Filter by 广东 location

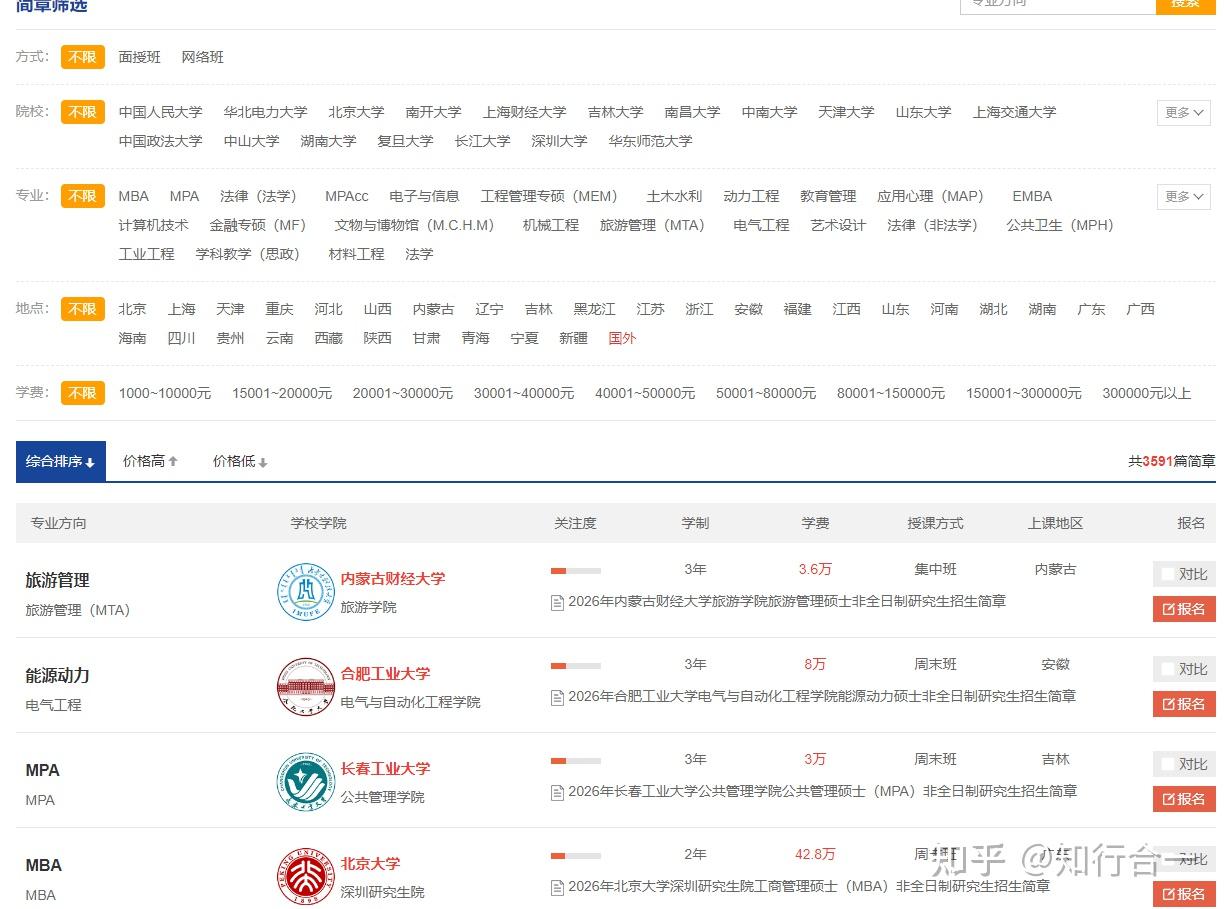click(1091, 309)
